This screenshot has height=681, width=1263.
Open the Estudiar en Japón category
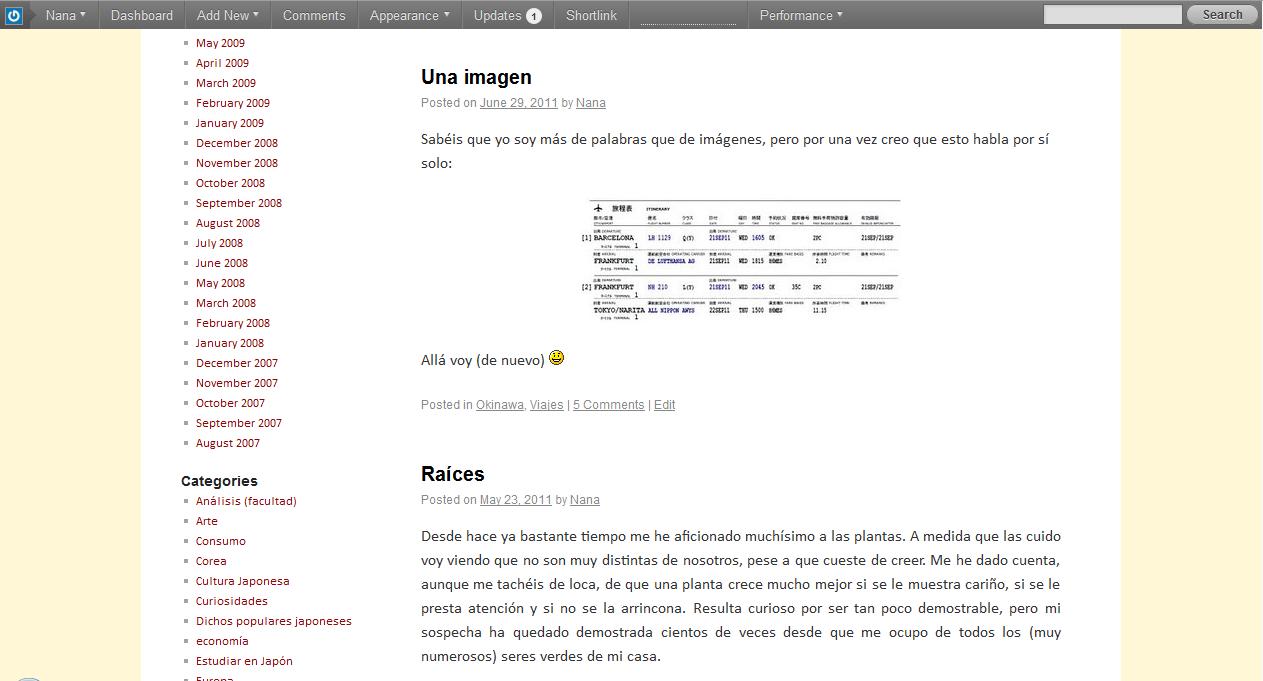tap(244, 661)
